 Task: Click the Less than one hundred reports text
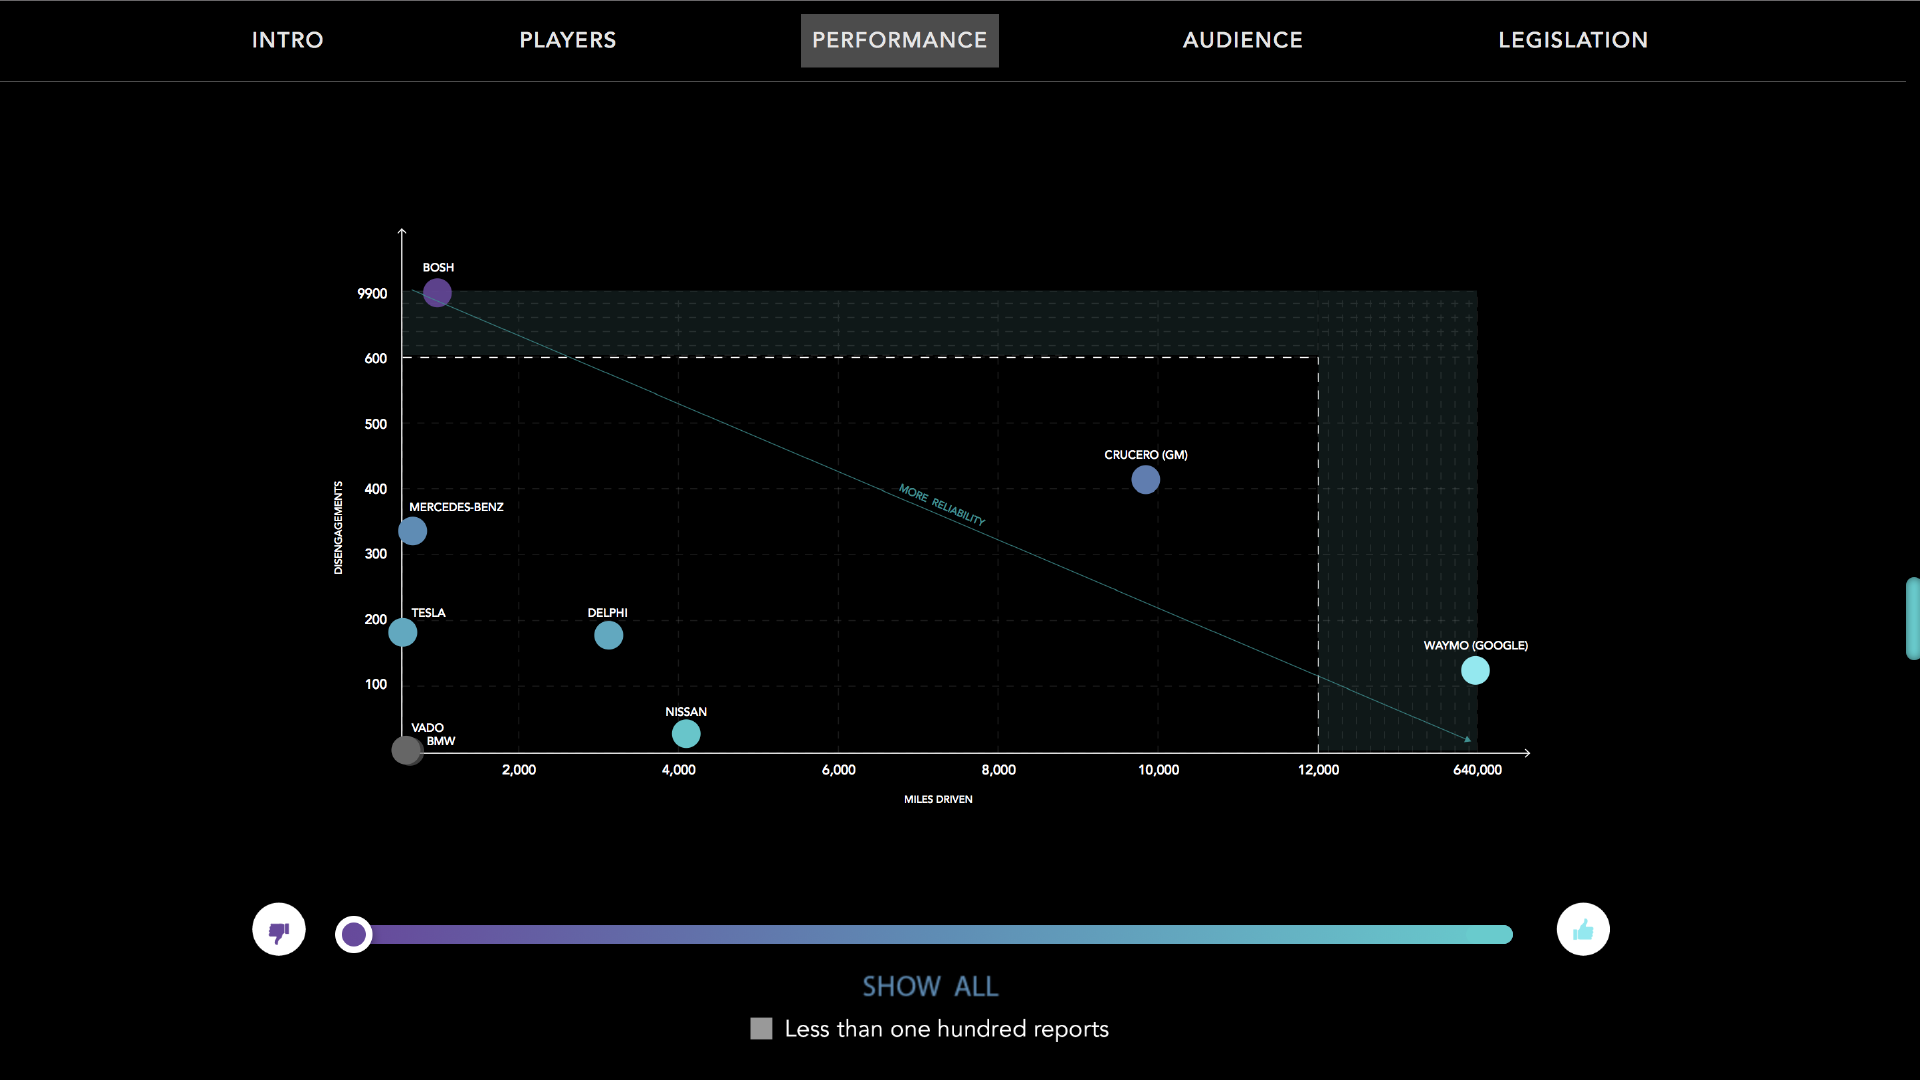(x=946, y=1029)
